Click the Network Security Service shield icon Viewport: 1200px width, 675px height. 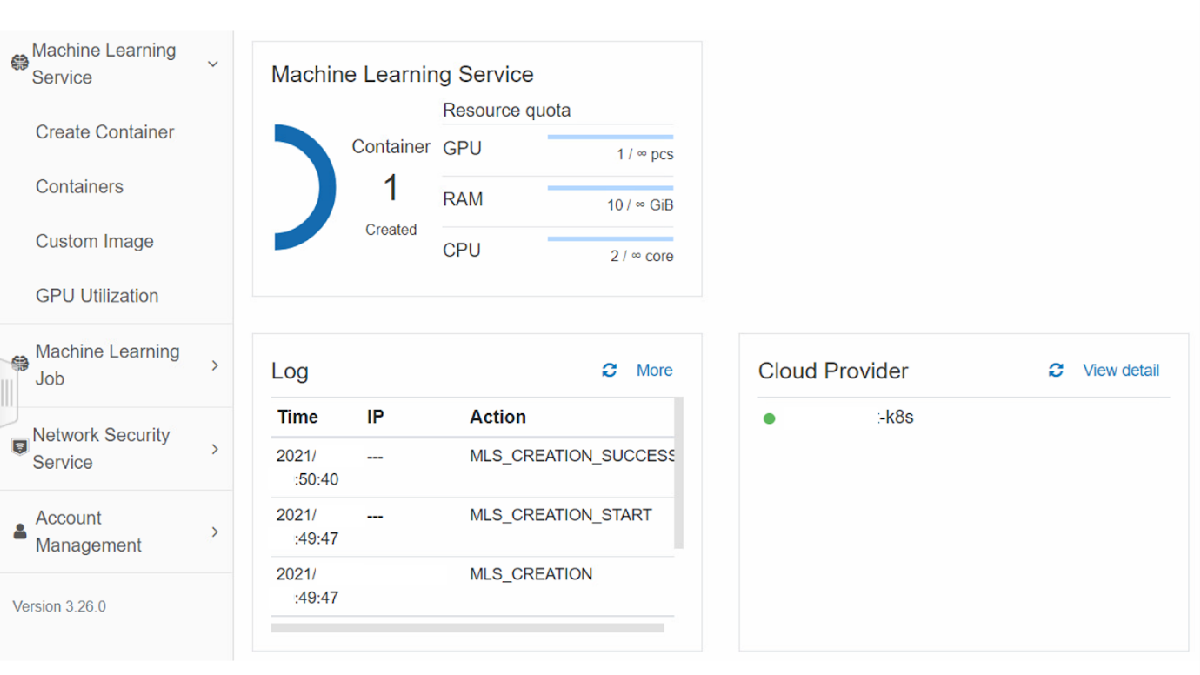pos(18,448)
